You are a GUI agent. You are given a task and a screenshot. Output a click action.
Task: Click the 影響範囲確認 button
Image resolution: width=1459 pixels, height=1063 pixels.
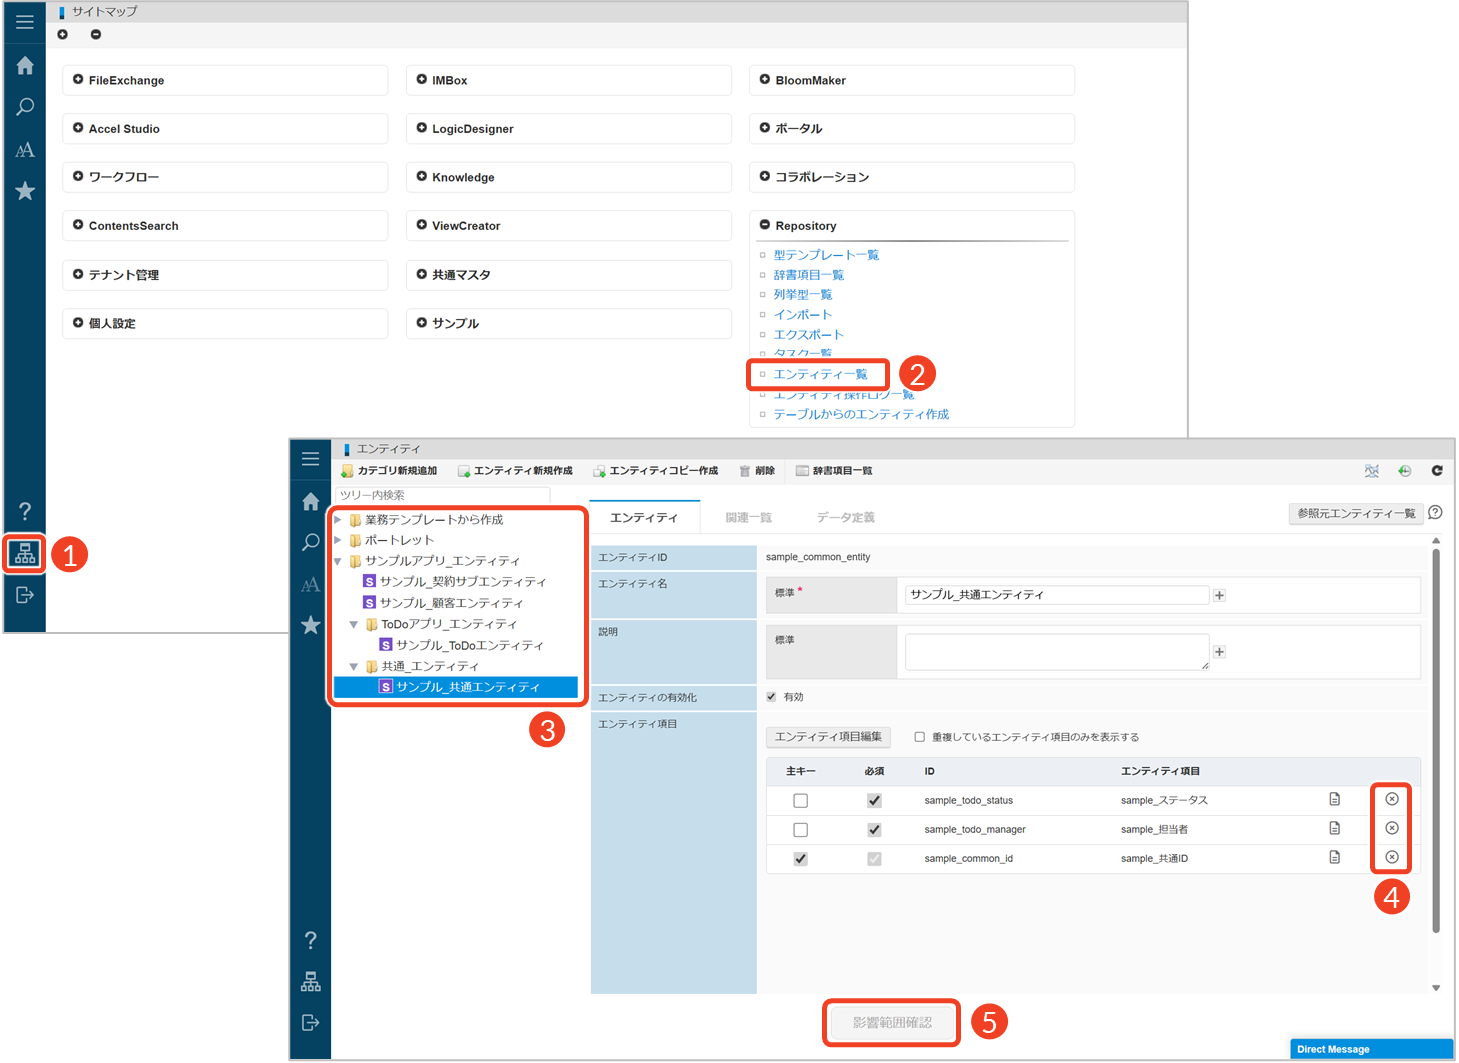coord(891,1022)
